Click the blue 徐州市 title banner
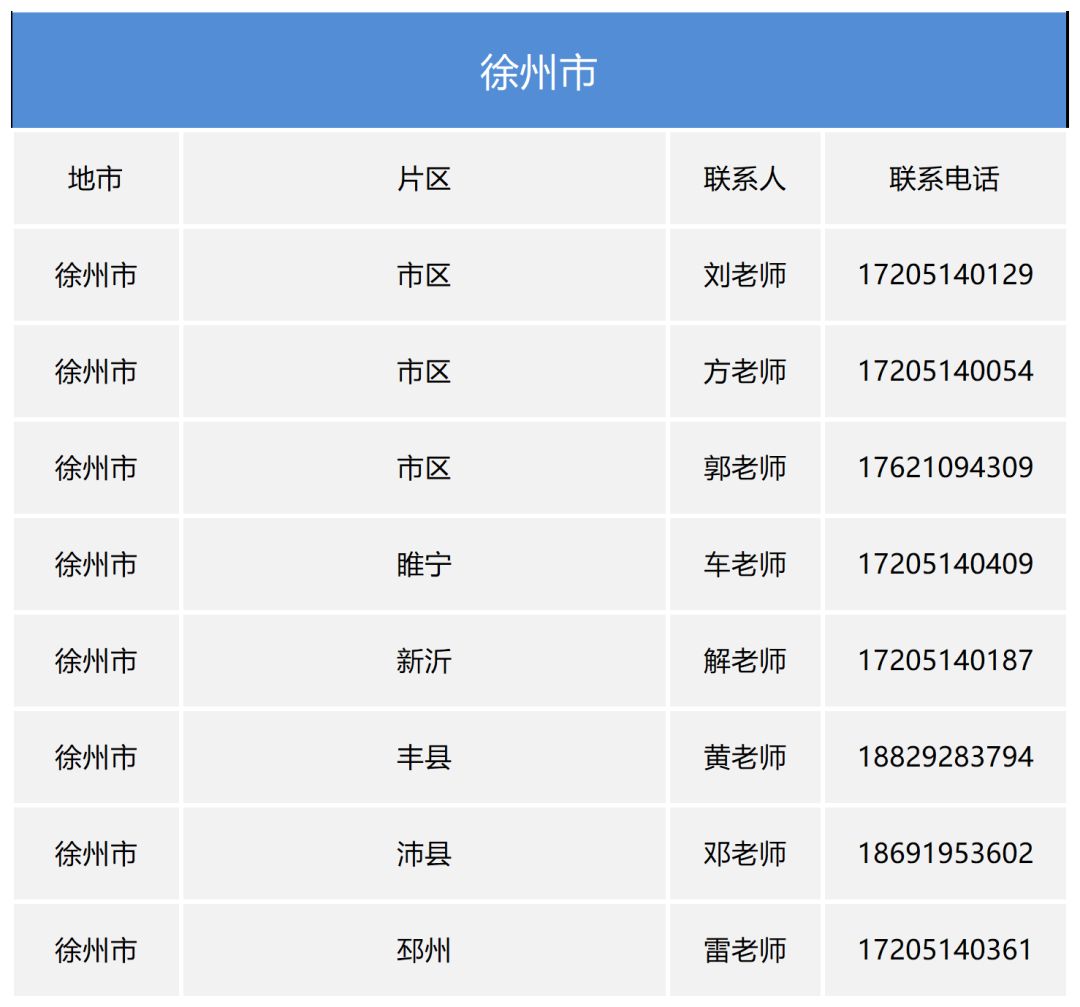The width and height of the screenshot is (1080, 1007). point(540,70)
